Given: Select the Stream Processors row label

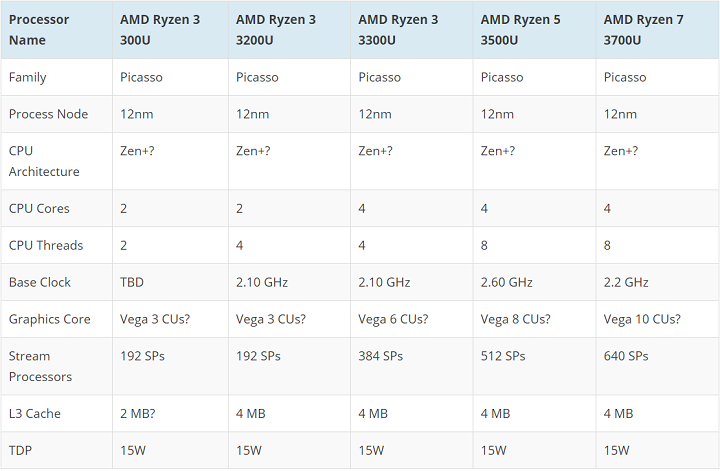Looking at the screenshot, I should (x=40, y=366).
